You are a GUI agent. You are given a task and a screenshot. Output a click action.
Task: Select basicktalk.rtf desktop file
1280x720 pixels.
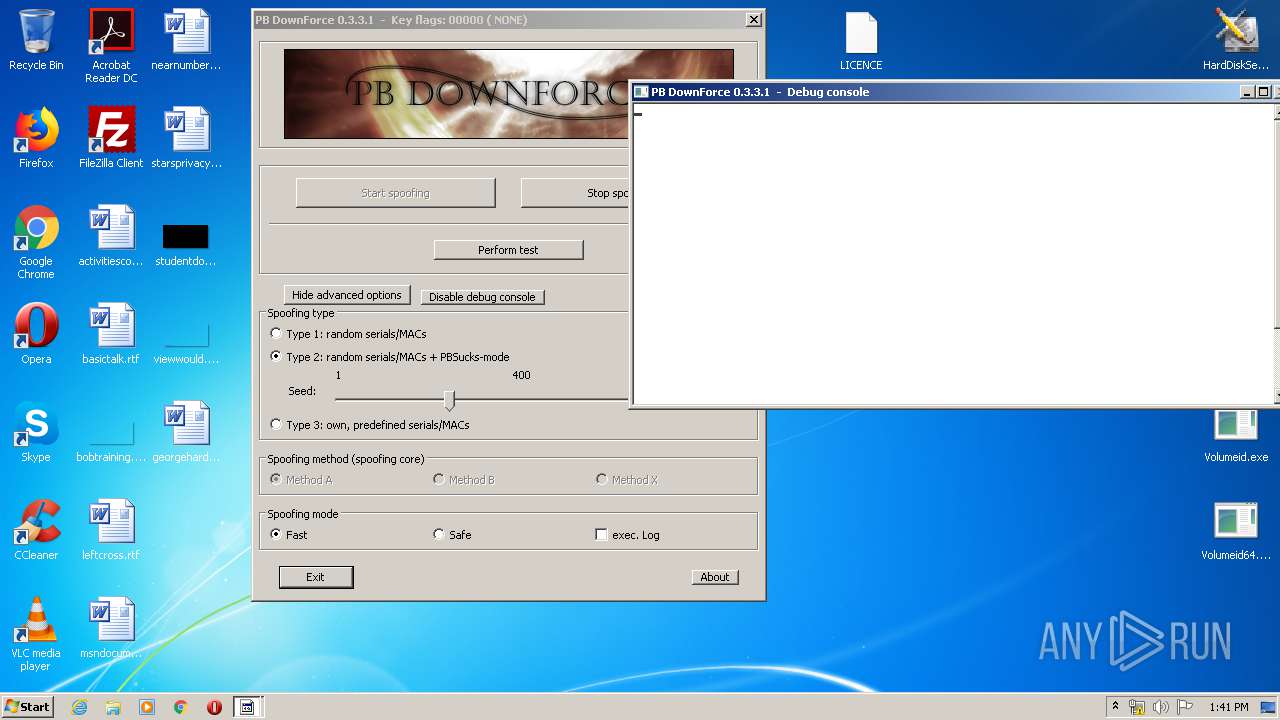[111, 334]
